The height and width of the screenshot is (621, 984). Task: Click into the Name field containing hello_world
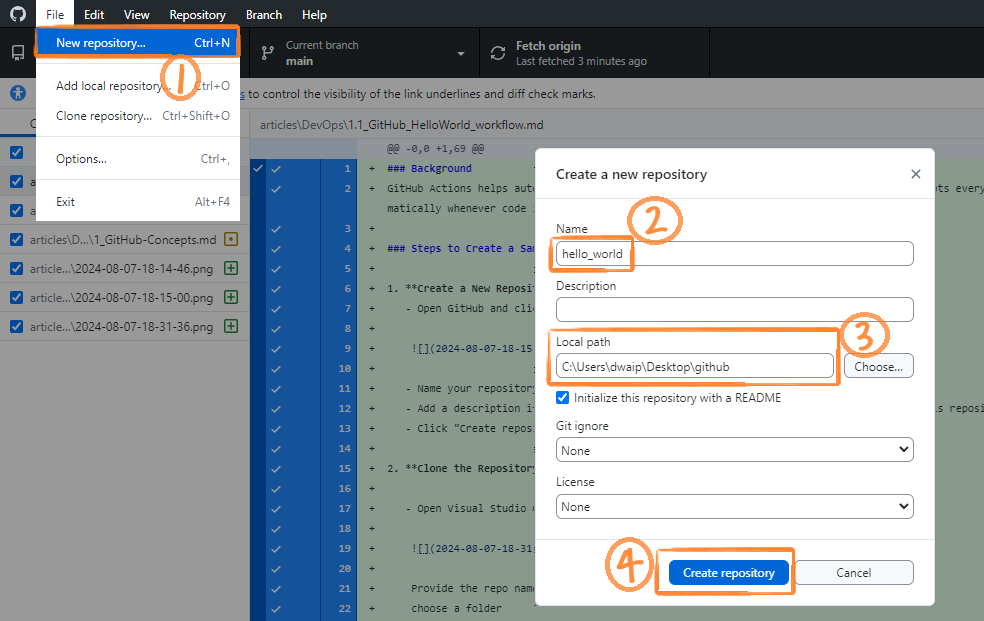click(734, 253)
